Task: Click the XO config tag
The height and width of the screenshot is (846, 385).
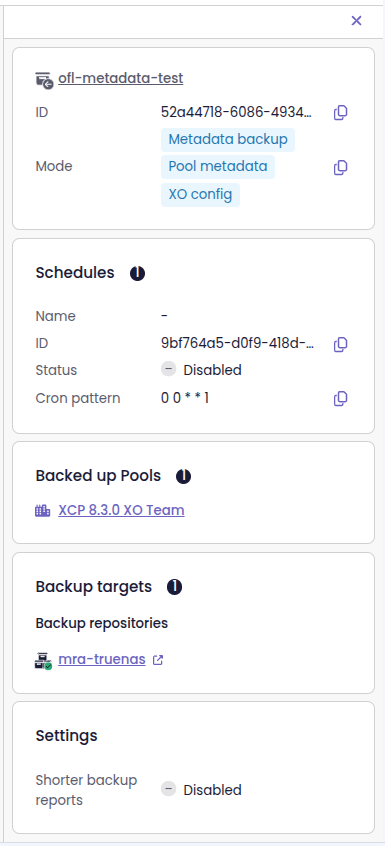Action: [x=201, y=194]
